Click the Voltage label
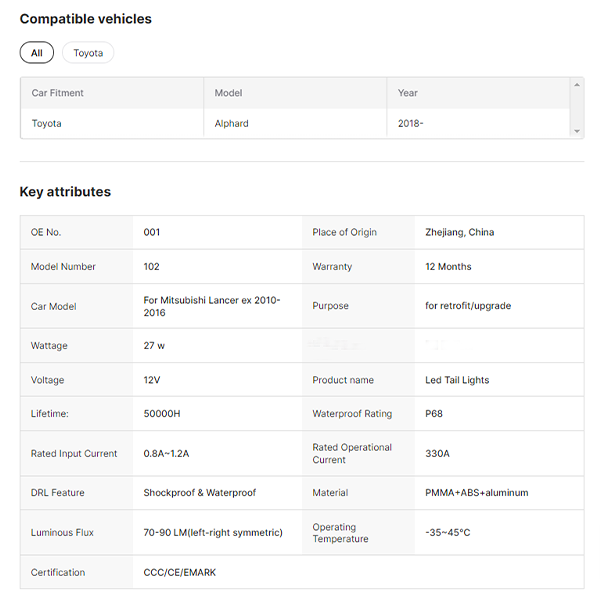 [x=47, y=380]
